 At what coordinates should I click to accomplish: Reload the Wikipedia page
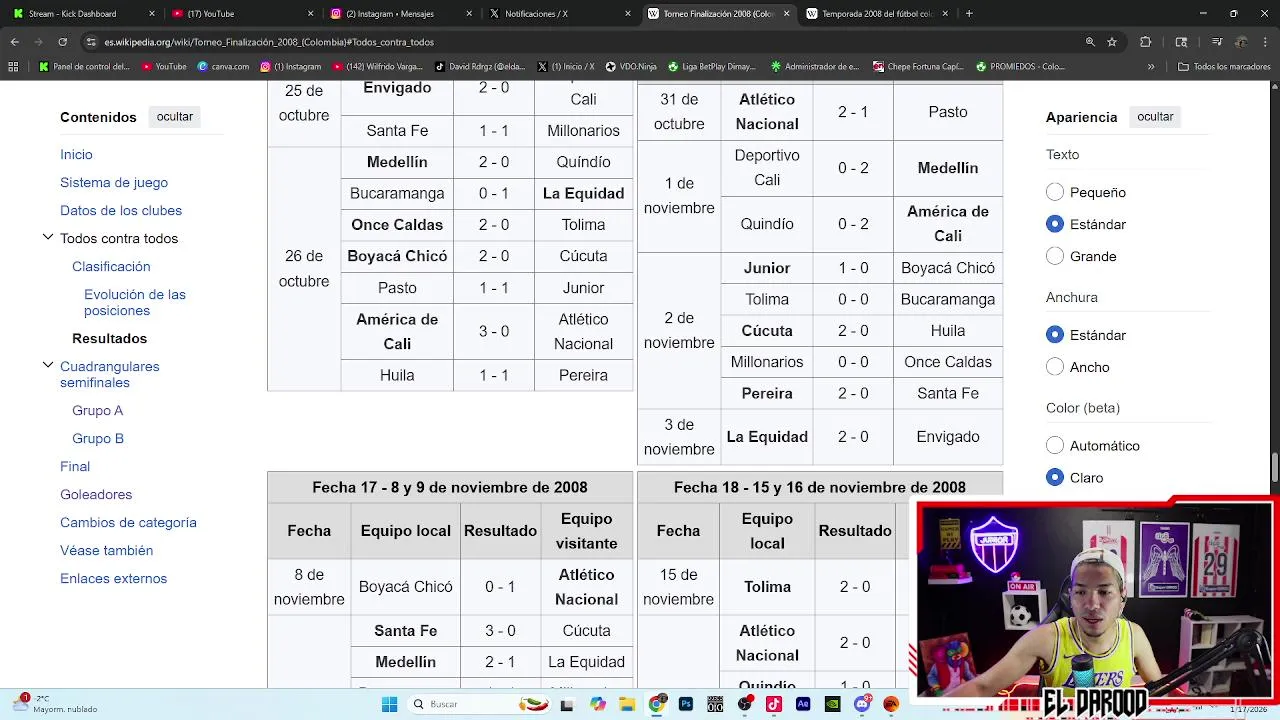click(x=62, y=42)
